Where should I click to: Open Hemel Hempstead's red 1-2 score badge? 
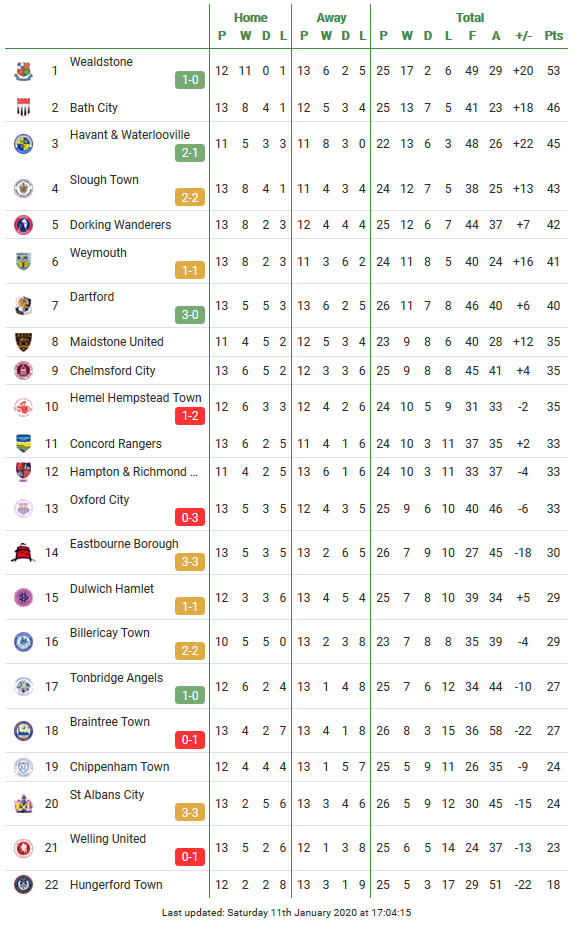click(x=190, y=416)
